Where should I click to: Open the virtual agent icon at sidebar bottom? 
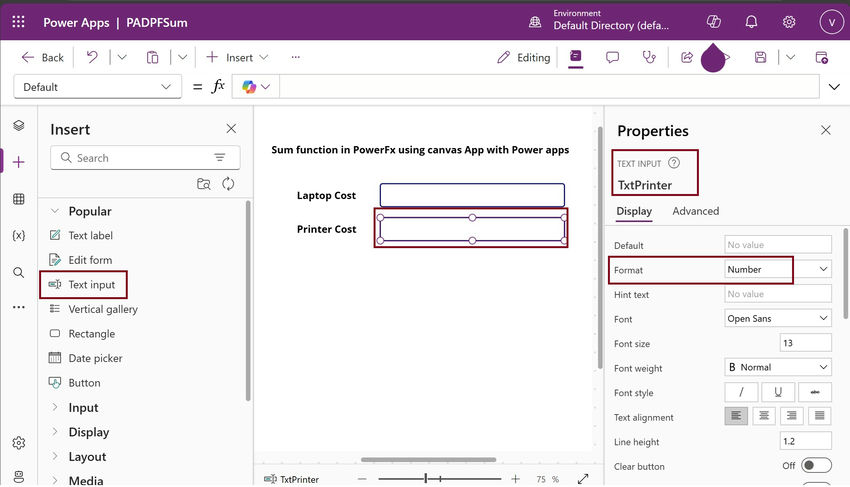click(18, 477)
